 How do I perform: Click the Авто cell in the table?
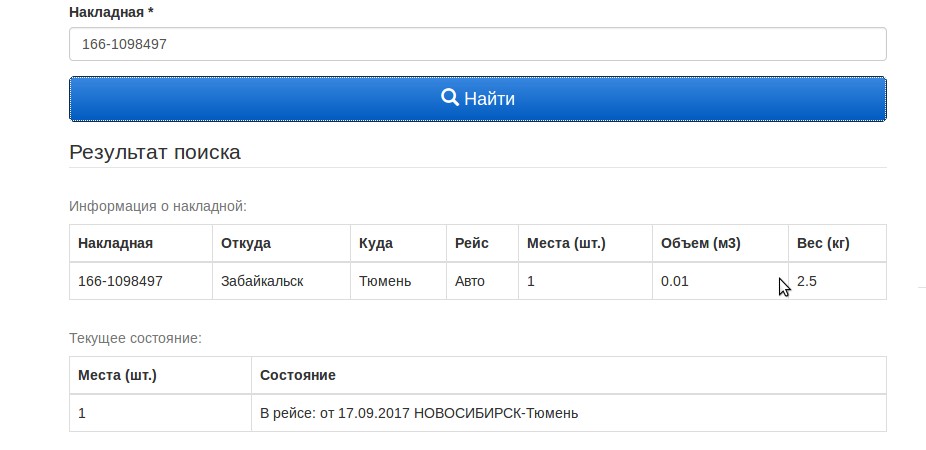(470, 281)
